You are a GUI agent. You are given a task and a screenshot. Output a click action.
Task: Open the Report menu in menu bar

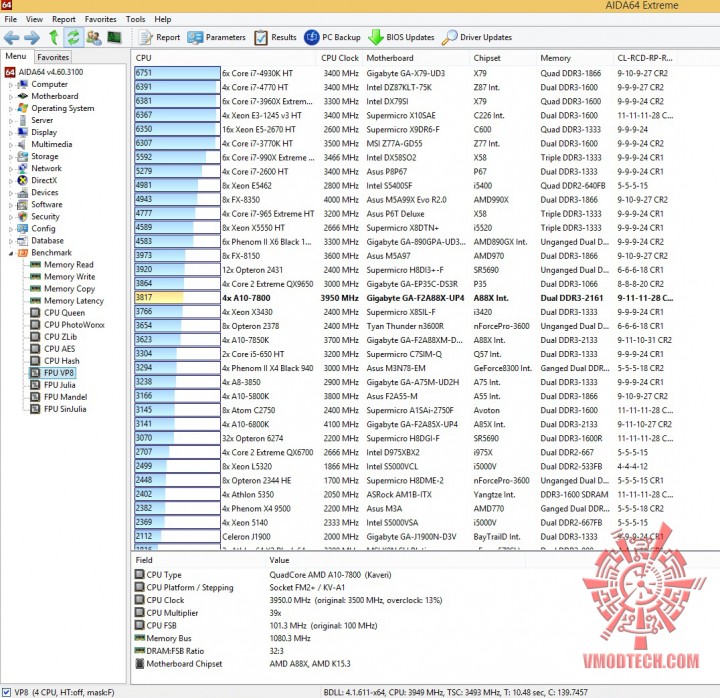coord(64,19)
